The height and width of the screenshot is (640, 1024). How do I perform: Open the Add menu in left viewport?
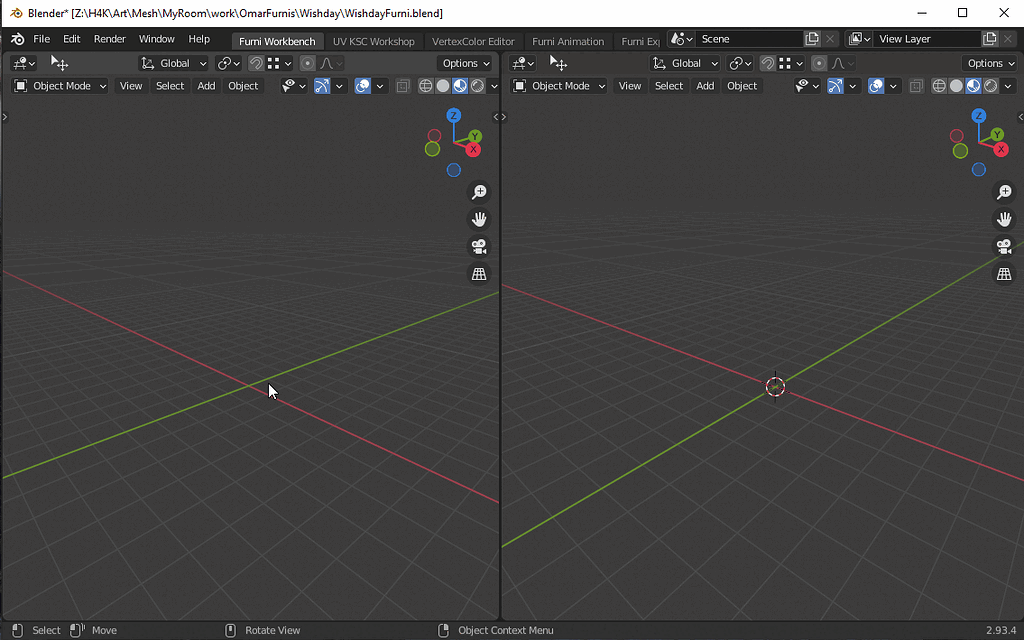coord(206,86)
